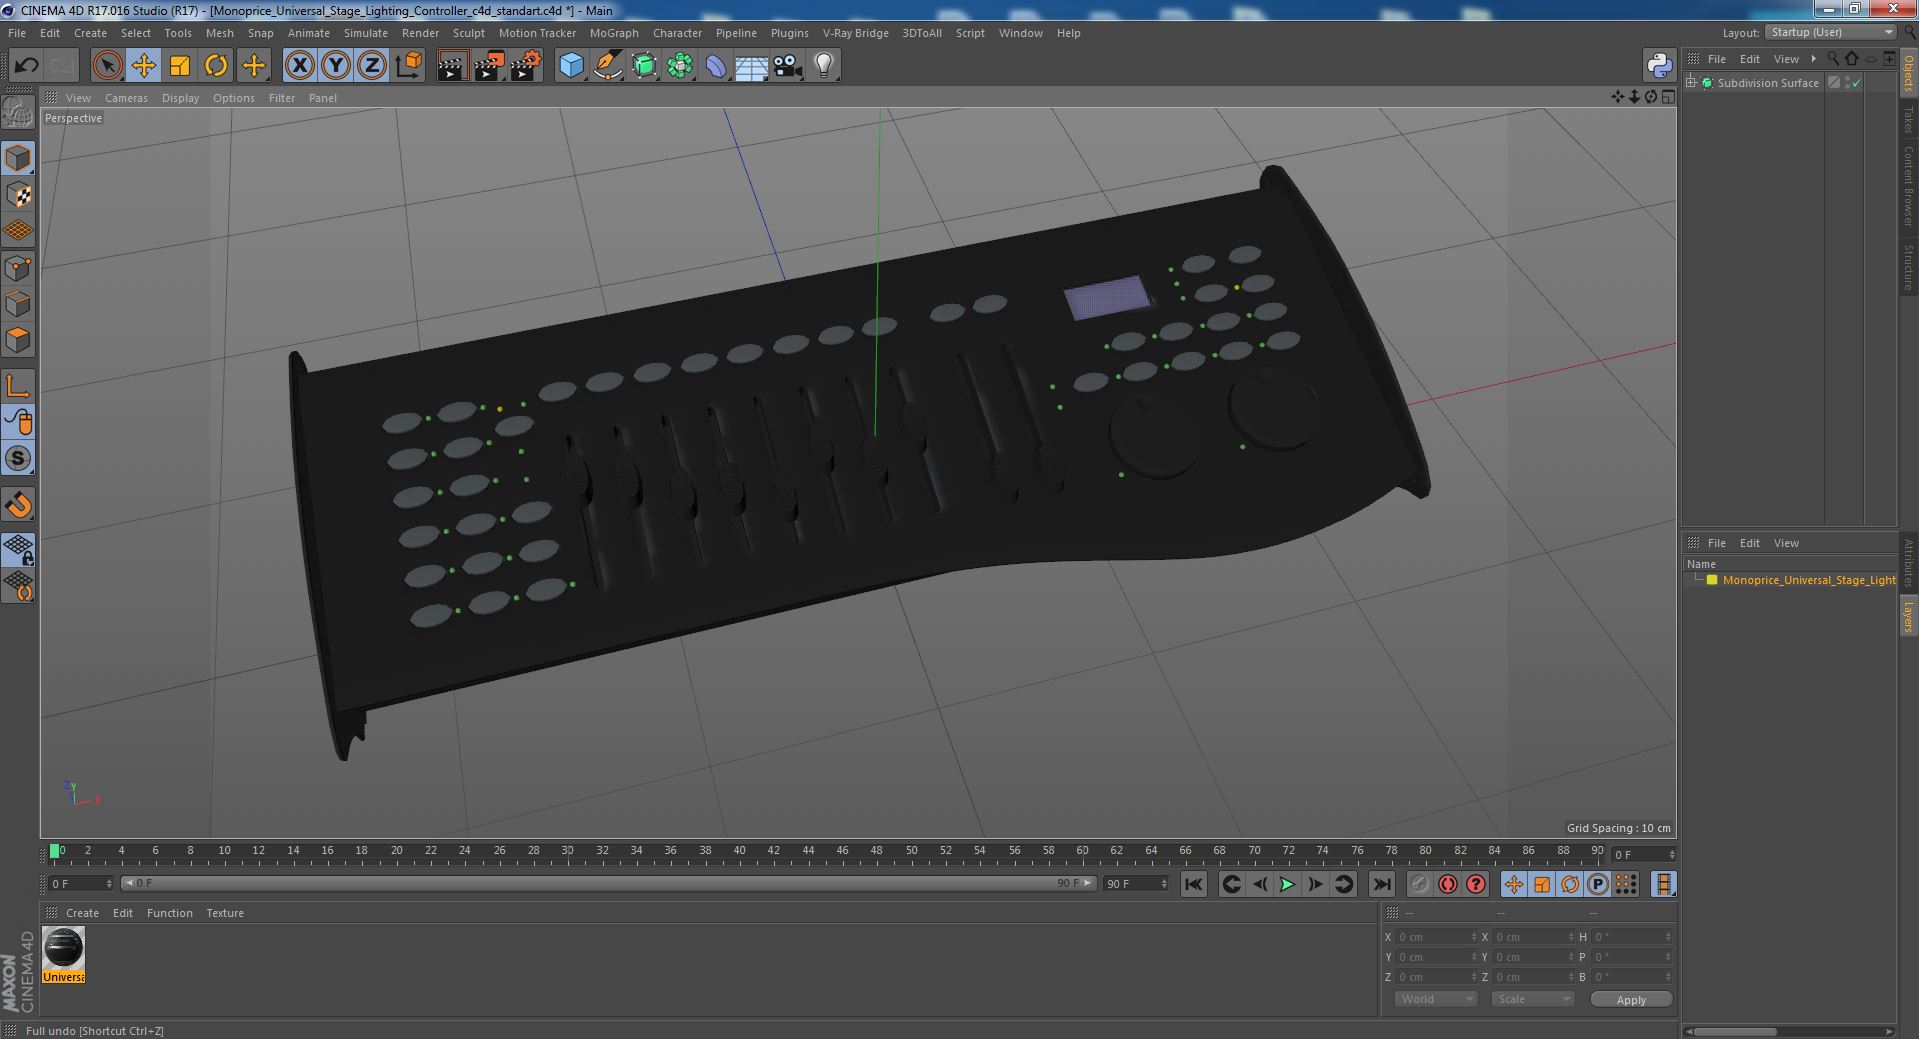Image resolution: width=1919 pixels, height=1039 pixels.
Task: Add a Bend deformer object
Action: 716,66
